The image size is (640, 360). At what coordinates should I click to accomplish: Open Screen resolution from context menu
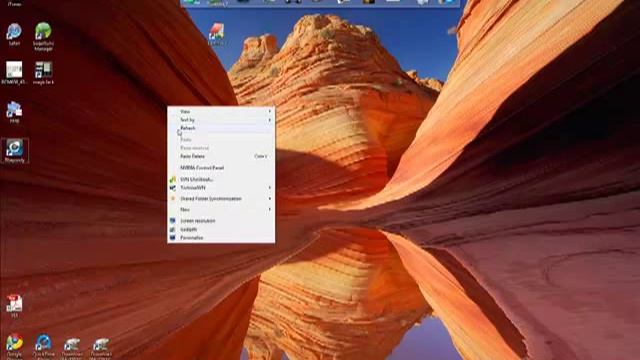[221, 221]
